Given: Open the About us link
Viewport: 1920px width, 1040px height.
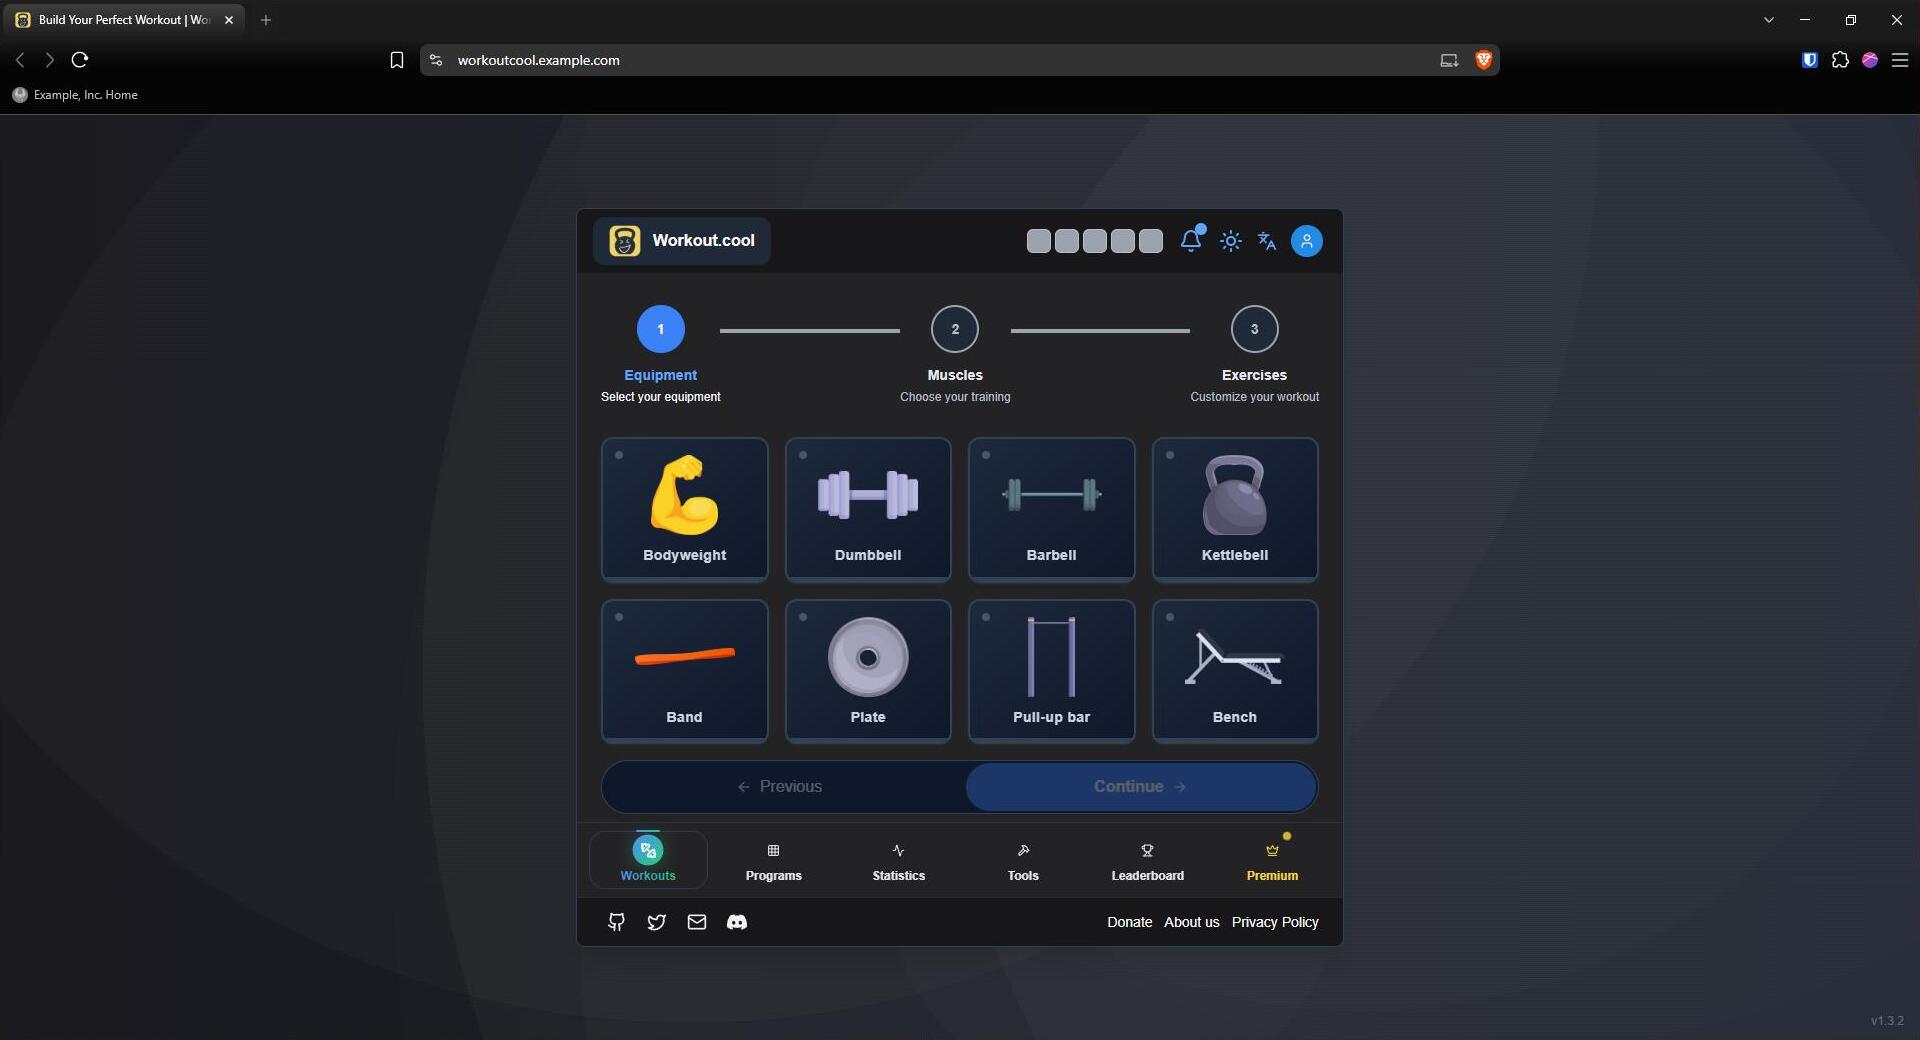Looking at the screenshot, I should click(1192, 922).
